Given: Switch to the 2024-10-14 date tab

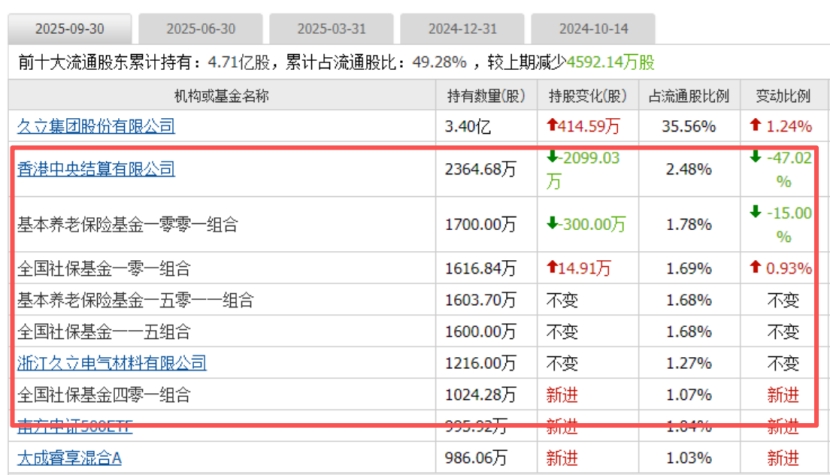Looking at the screenshot, I should coord(593,29).
